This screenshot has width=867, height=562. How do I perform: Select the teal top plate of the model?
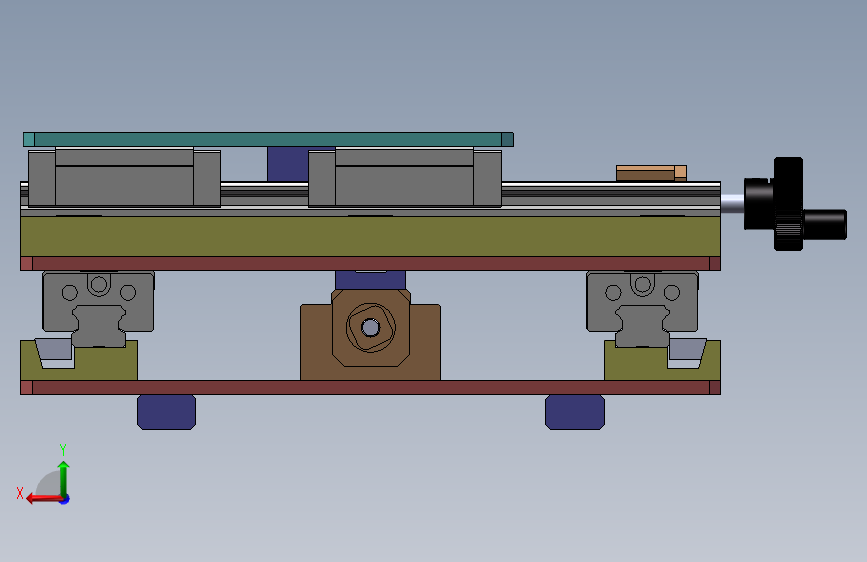point(268,139)
